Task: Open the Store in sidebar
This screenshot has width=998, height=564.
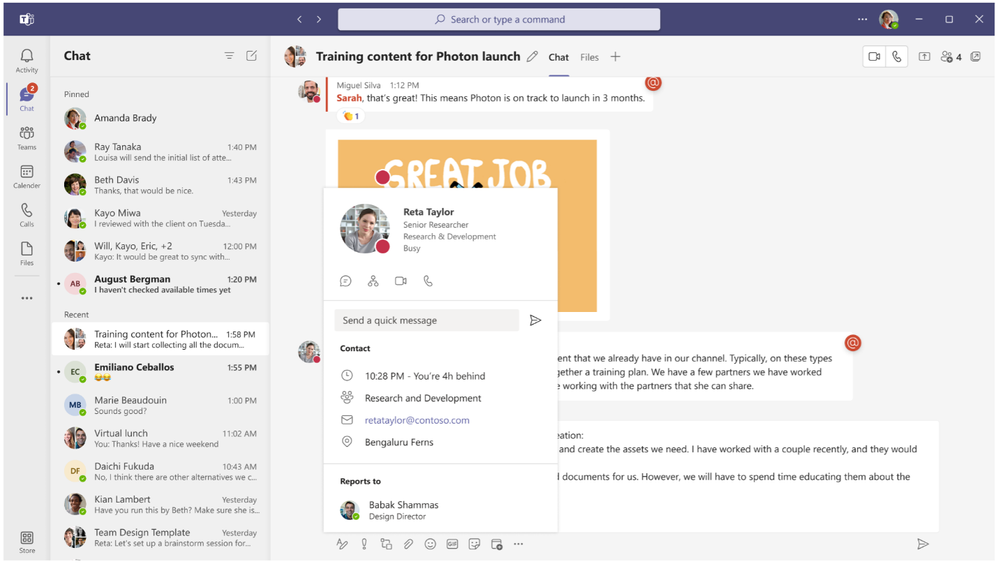Action: click(27, 542)
